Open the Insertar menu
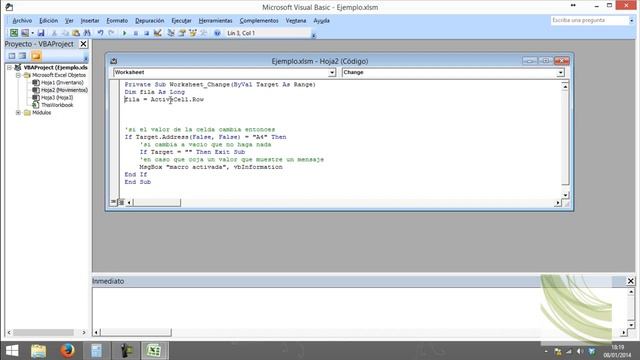 point(90,20)
